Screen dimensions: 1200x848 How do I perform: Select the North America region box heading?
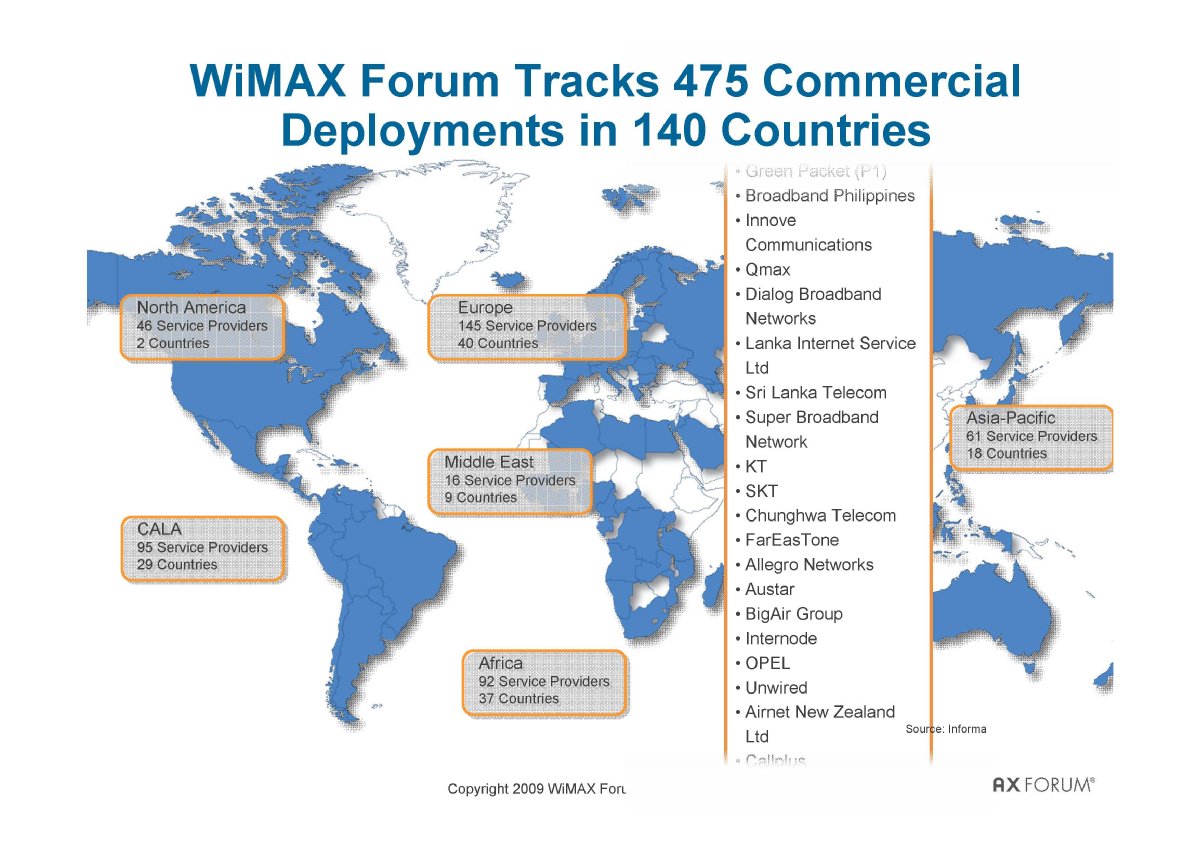[191, 307]
